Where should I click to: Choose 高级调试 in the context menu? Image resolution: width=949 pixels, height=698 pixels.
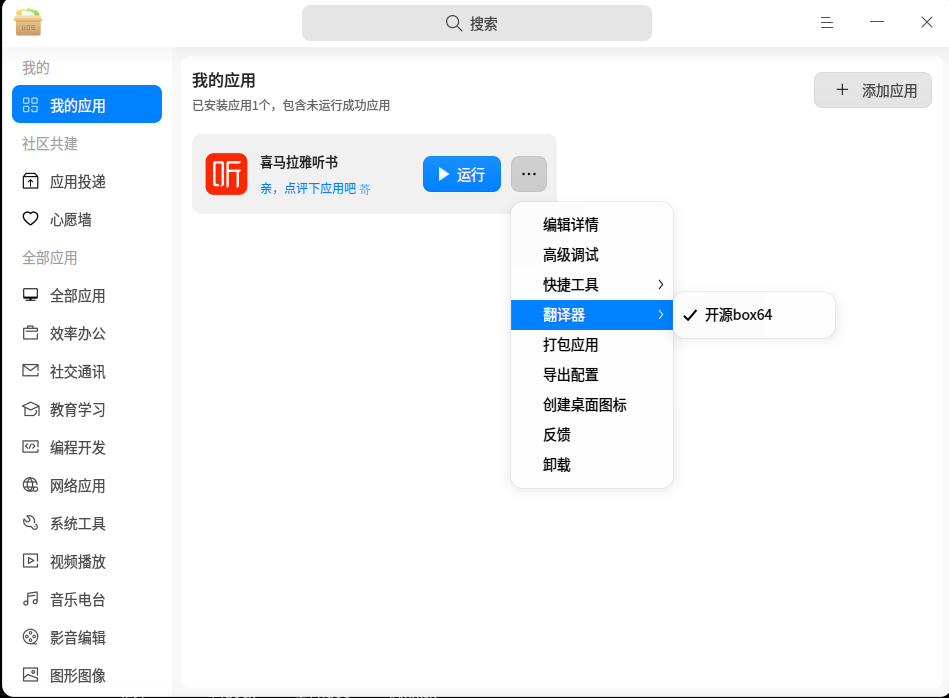coord(592,255)
